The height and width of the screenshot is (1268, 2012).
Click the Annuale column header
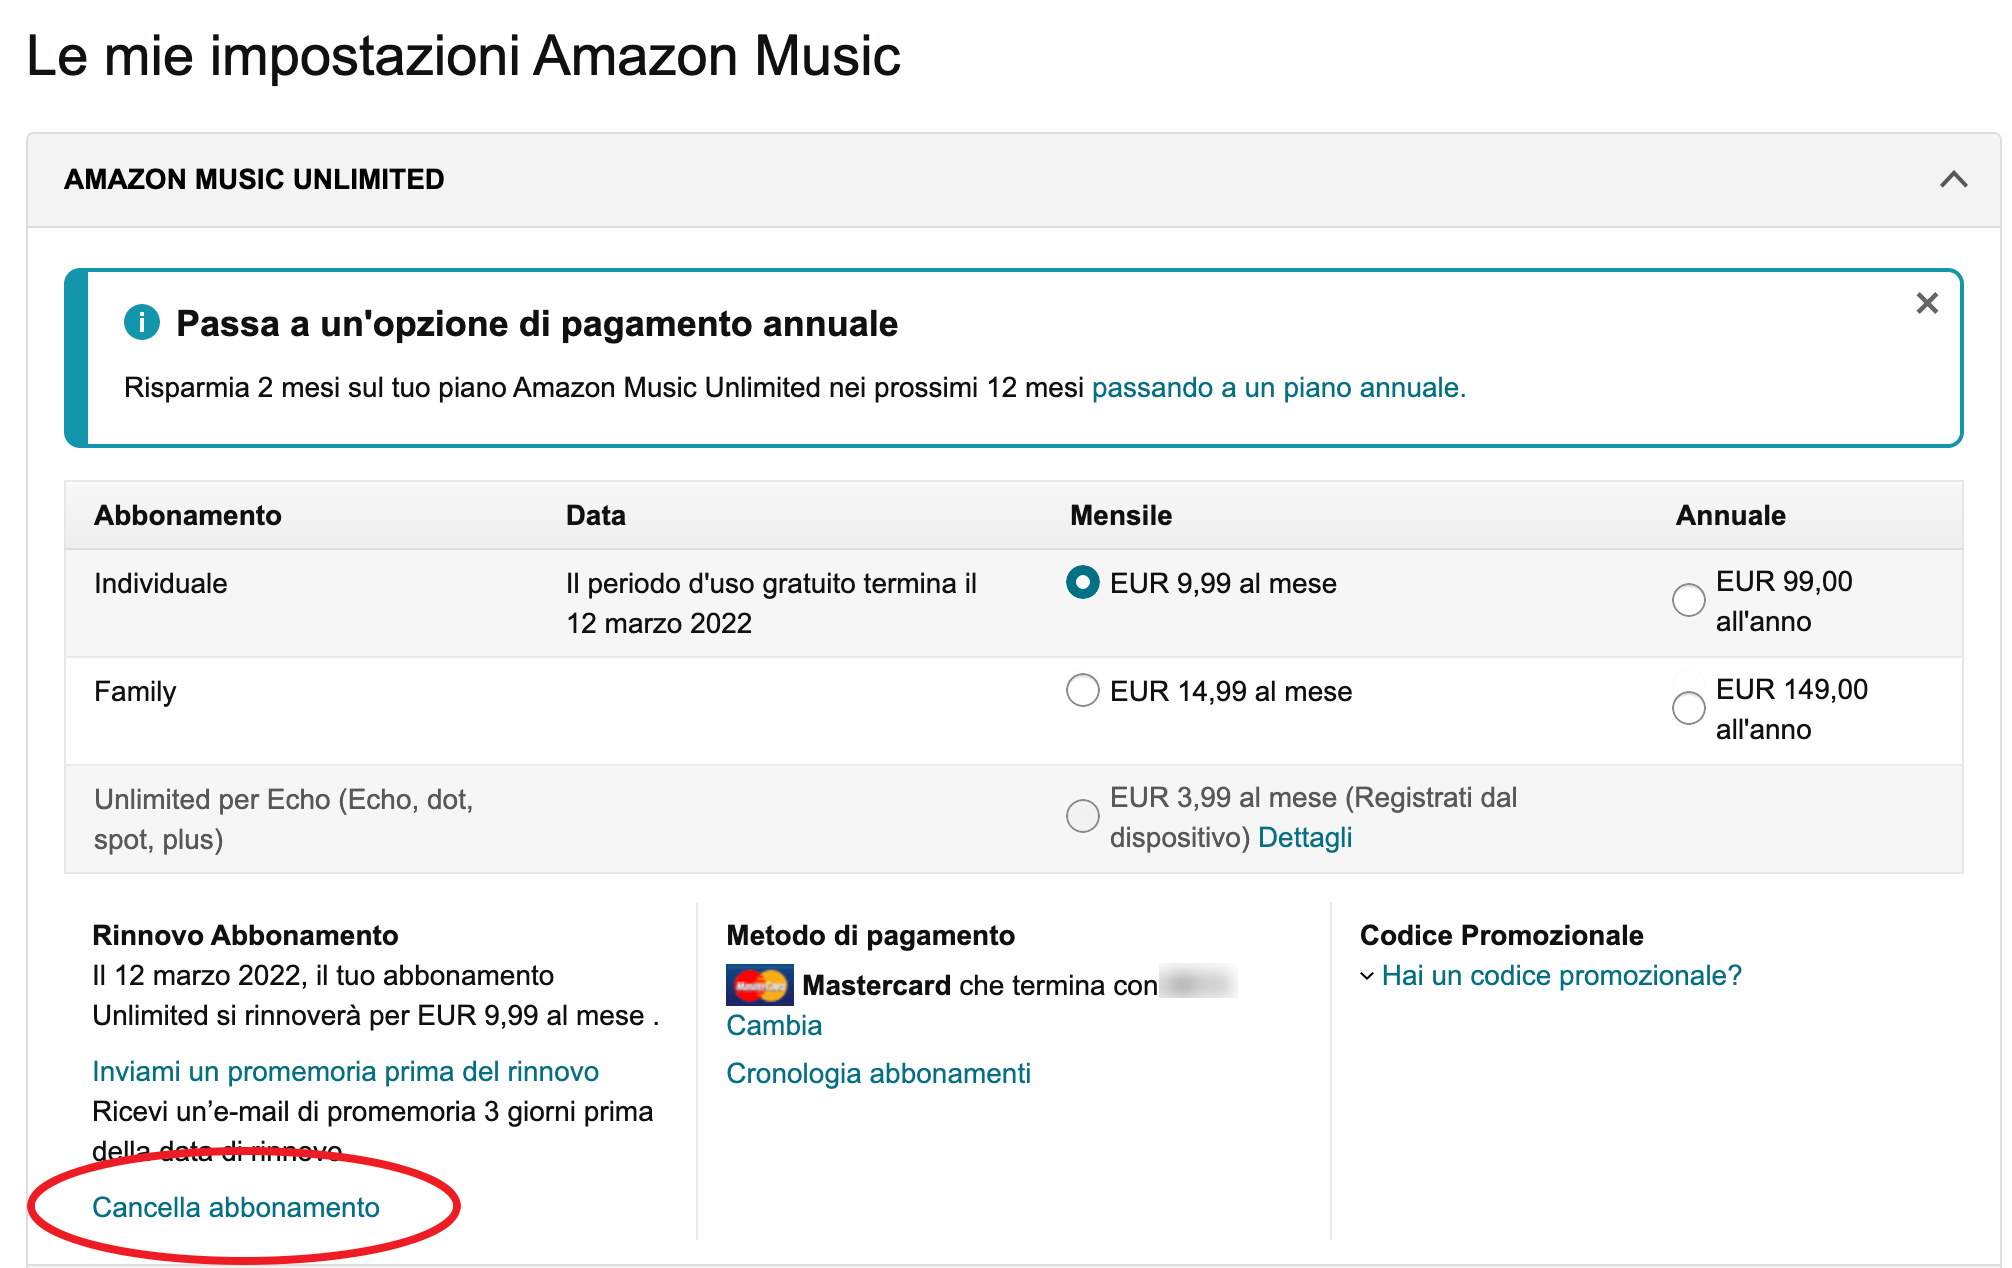click(1730, 516)
